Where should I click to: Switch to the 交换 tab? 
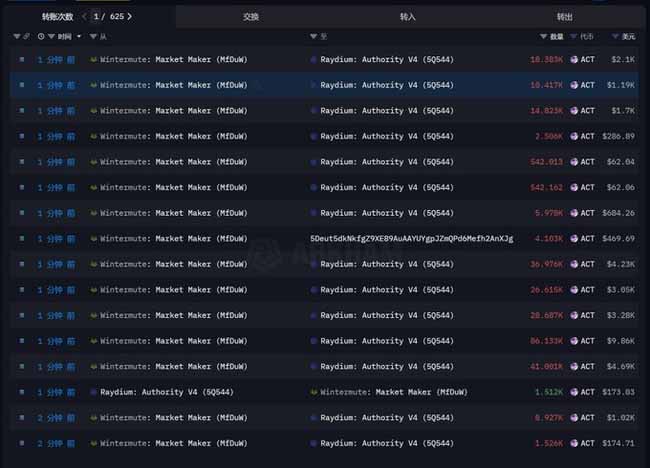pos(251,17)
